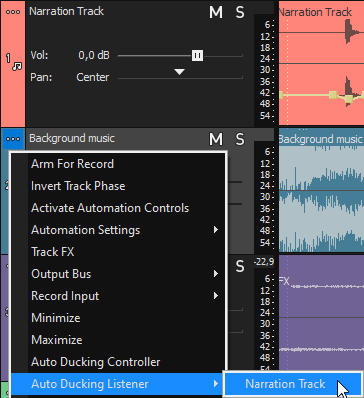Solo the Background music track
The width and height of the screenshot is (364, 398).
pos(240,140)
